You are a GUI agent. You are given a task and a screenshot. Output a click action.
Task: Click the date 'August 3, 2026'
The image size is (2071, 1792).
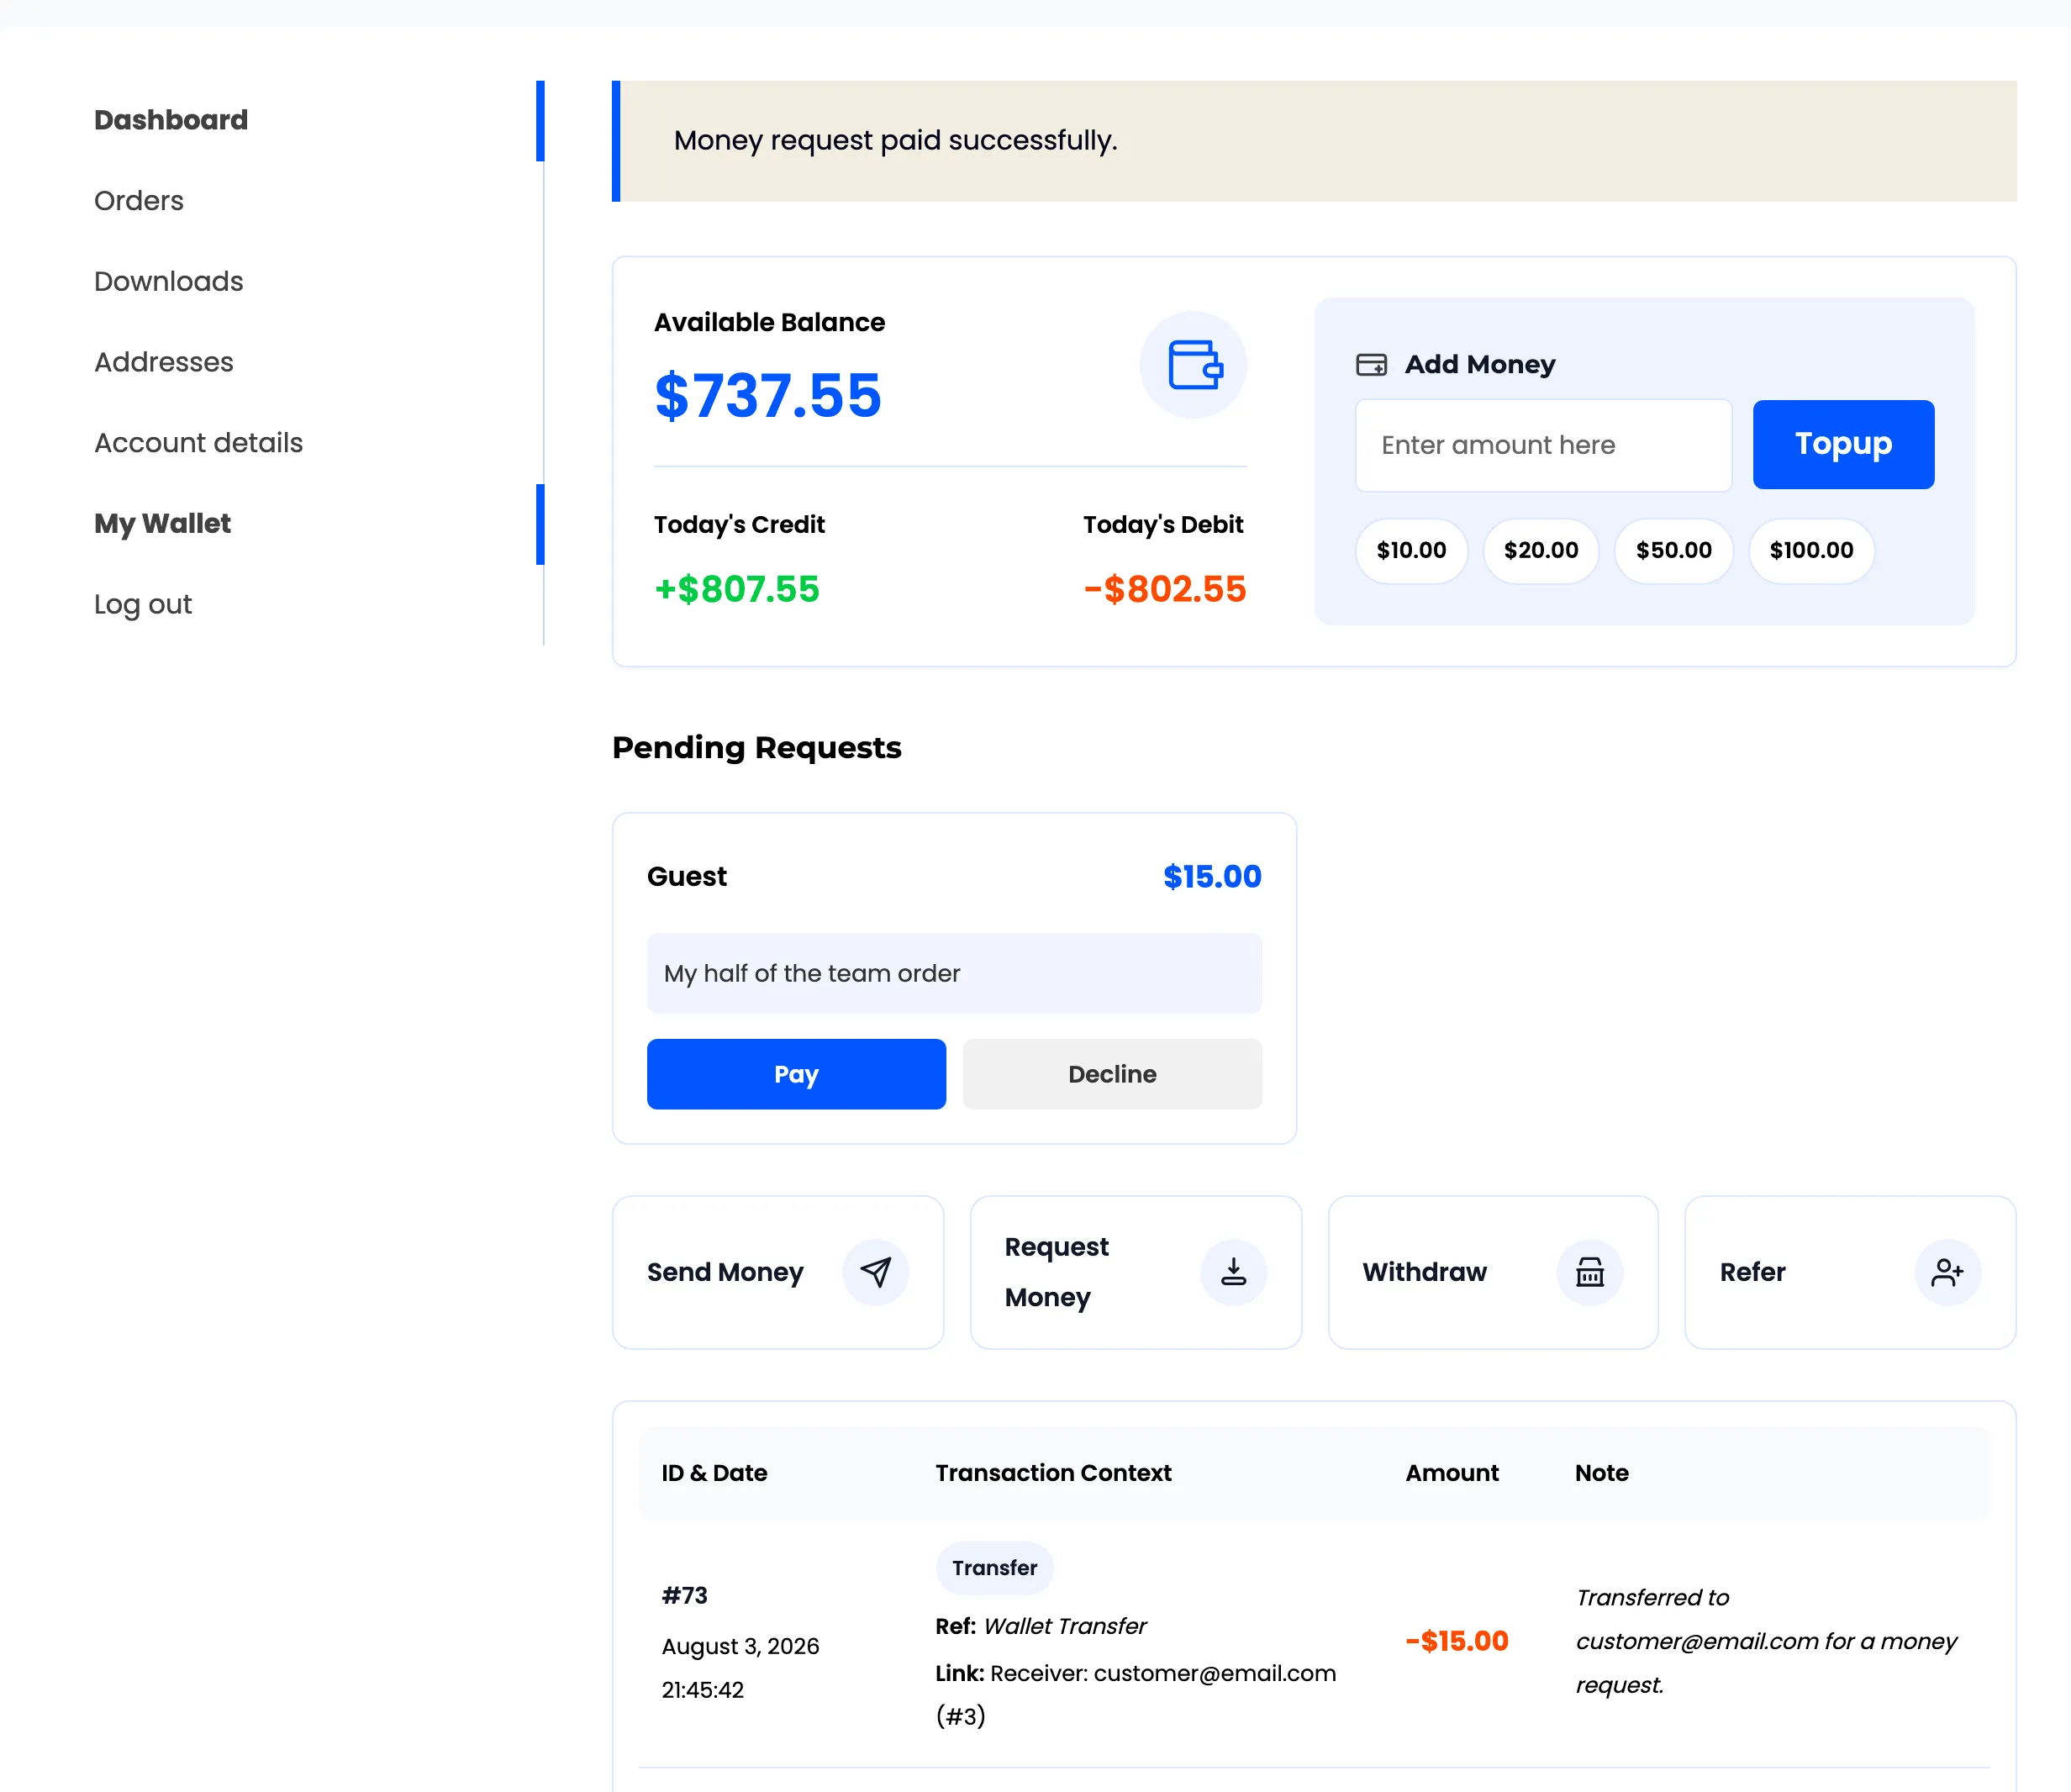tap(740, 1646)
